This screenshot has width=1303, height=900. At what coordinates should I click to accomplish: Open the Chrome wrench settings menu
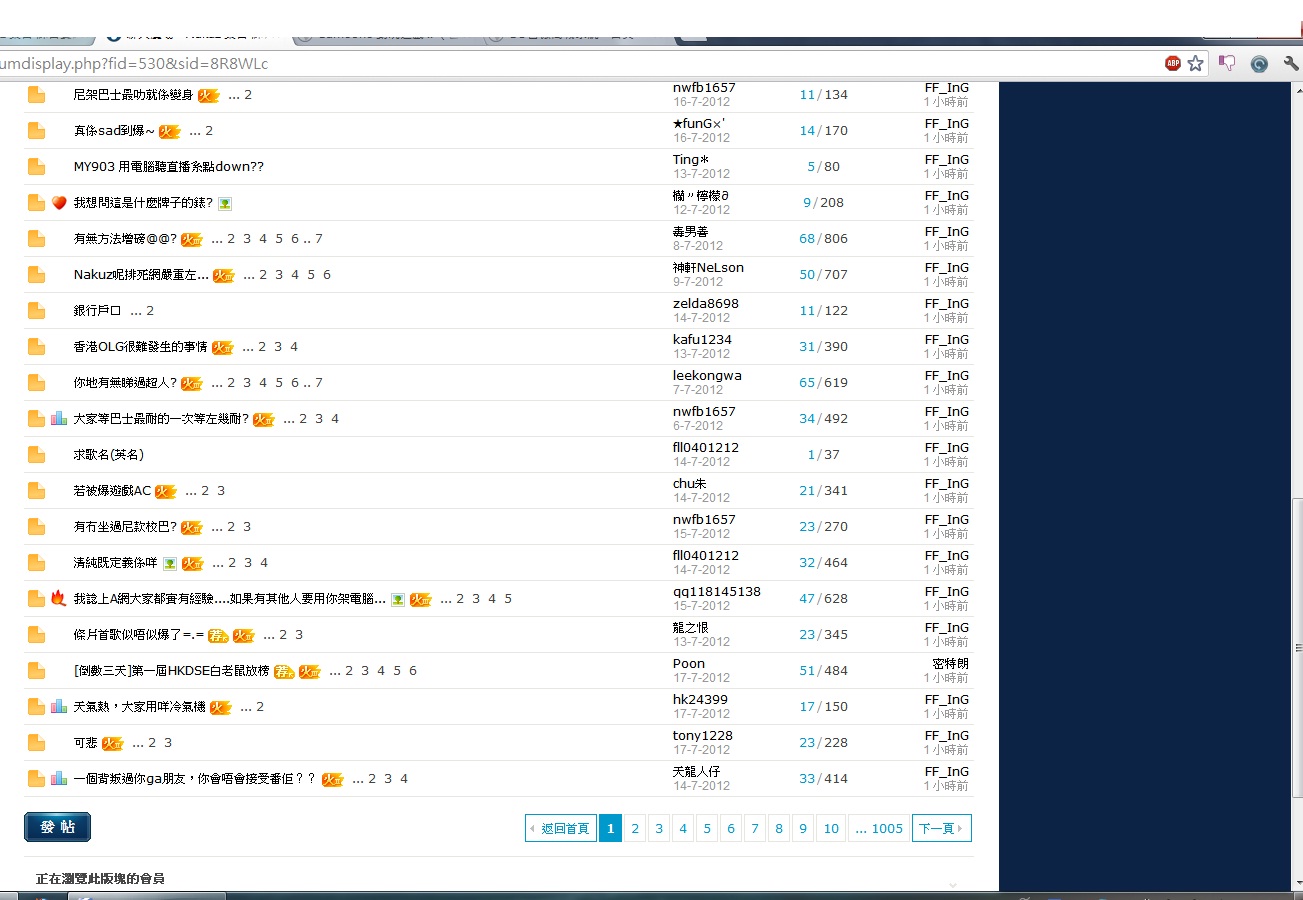[x=1291, y=63]
